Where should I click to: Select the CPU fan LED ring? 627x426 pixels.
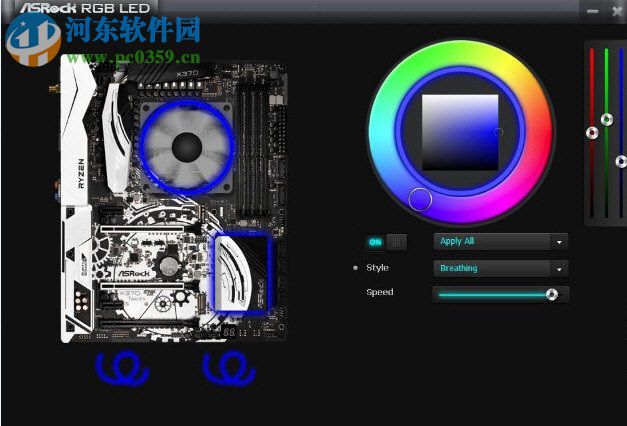click(x=187, y=147)
